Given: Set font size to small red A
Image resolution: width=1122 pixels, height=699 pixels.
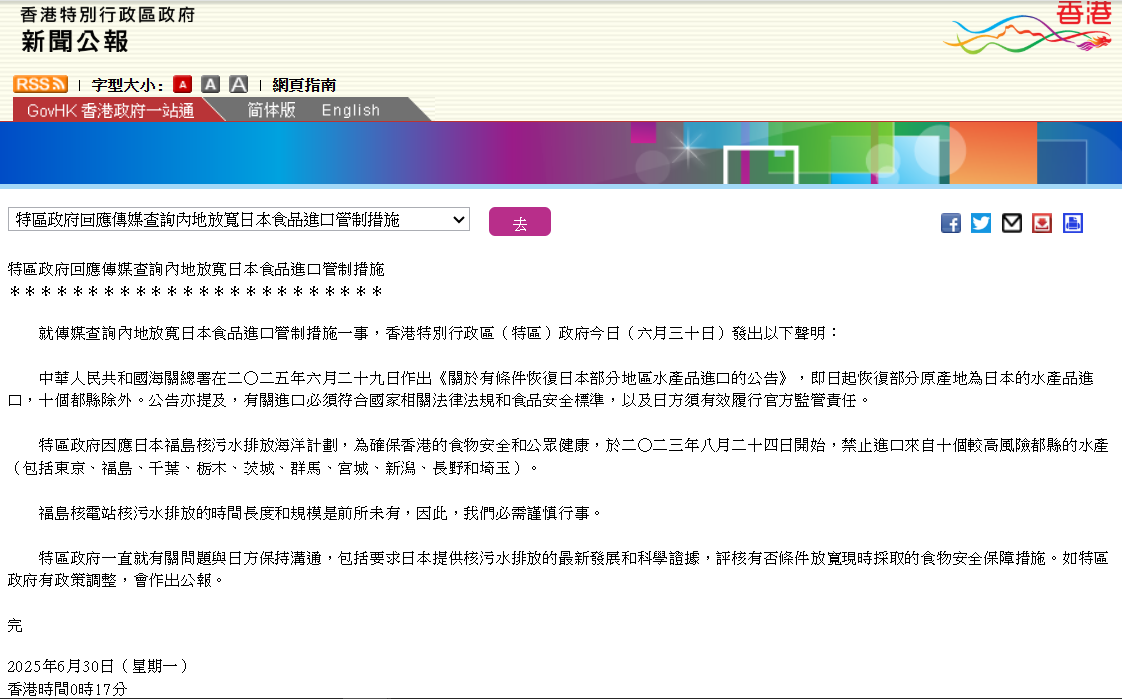Looking at the screenshot, I should pyautogui.click(x=182, y=85).
